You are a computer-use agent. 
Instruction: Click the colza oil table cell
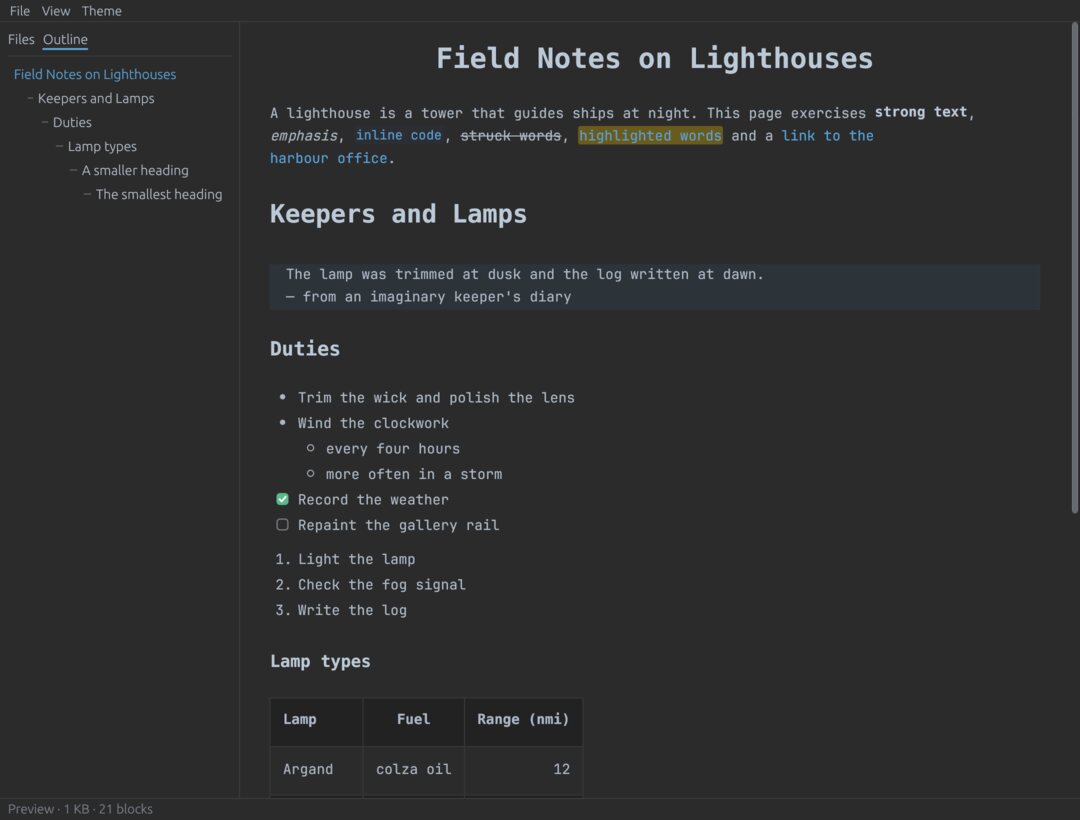[x=413, y=771]
